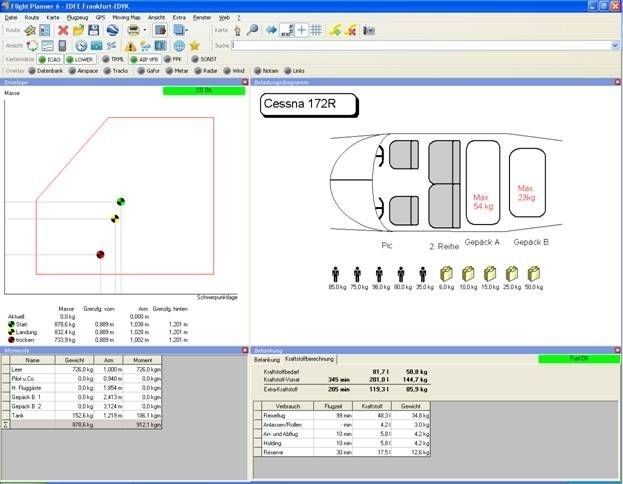Switch to the Betankung tab
The height and width of the screenshot is (484, 623).
[x=267, y=358]
